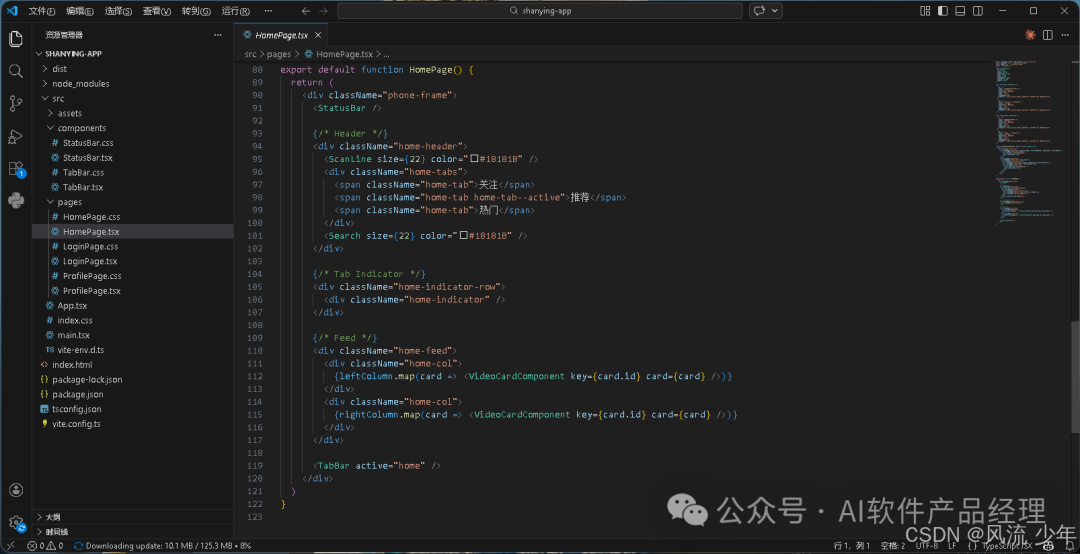
Task: Click the #18181B color box on Search line
Action: click(x=464, y=236)
